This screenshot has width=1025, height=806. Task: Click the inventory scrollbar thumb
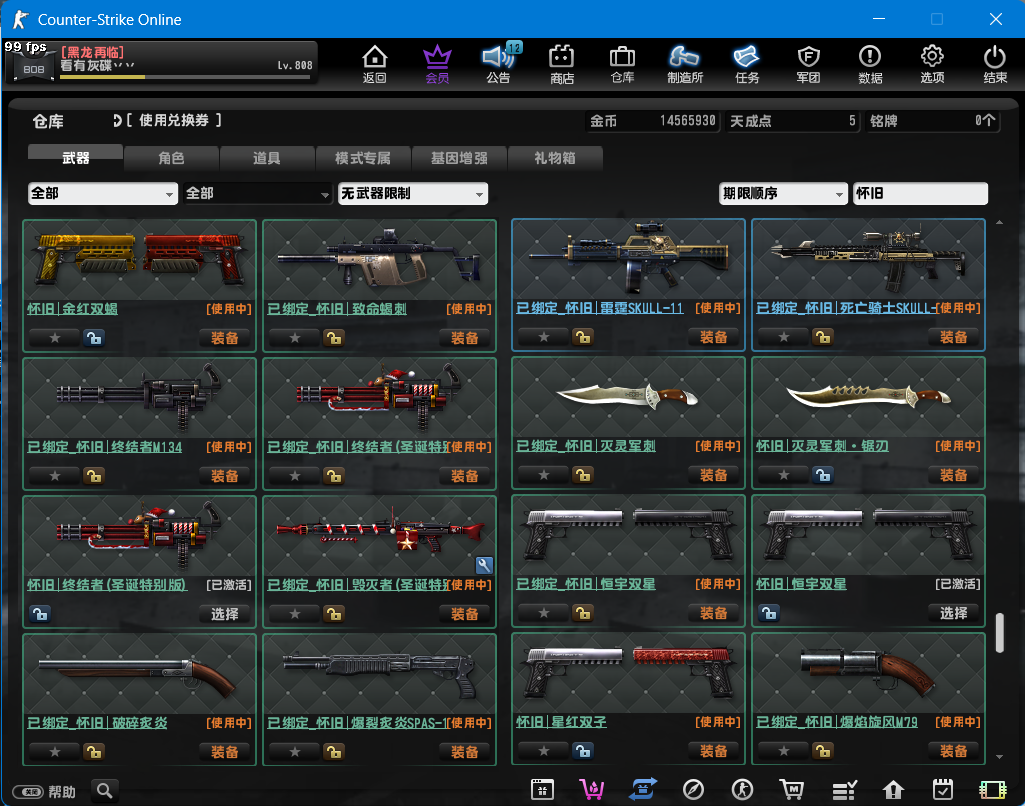(1000, 632)
